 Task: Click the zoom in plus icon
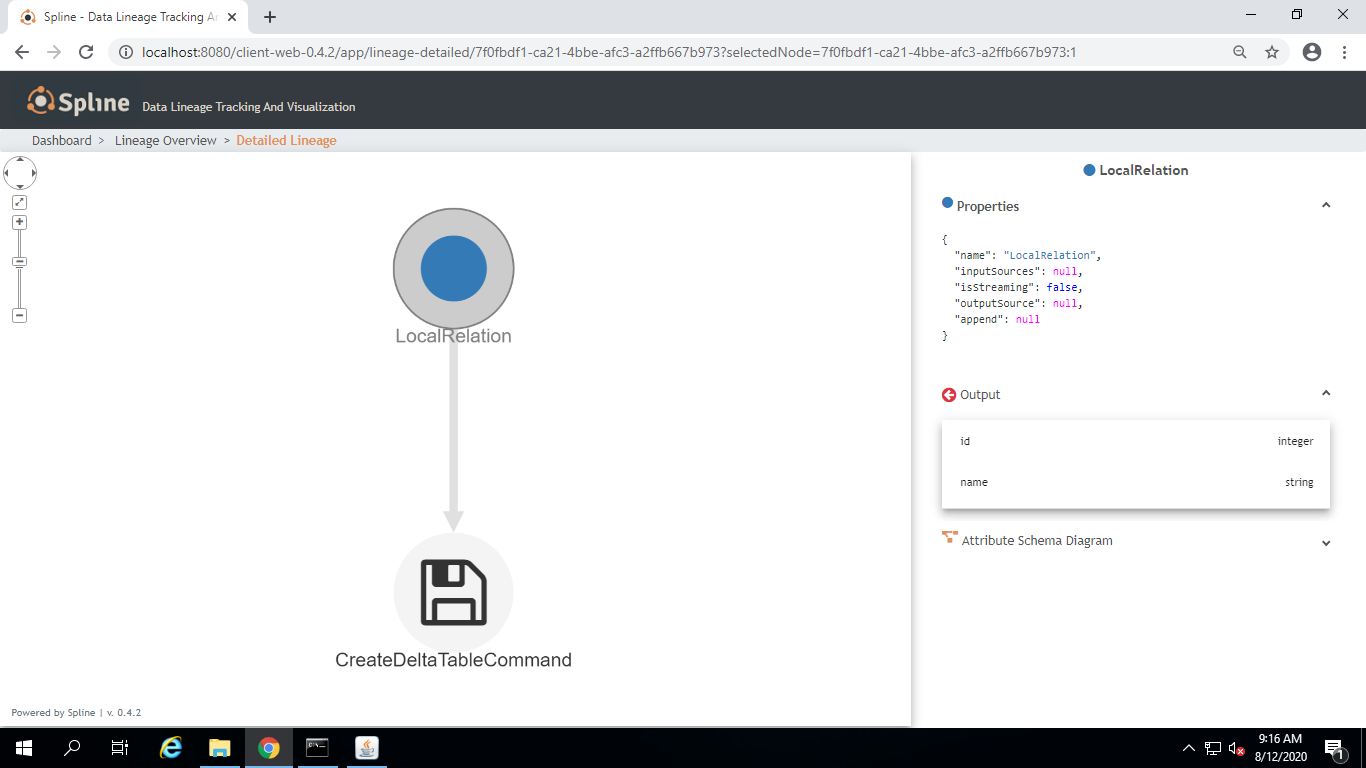[x=19, y=222]
